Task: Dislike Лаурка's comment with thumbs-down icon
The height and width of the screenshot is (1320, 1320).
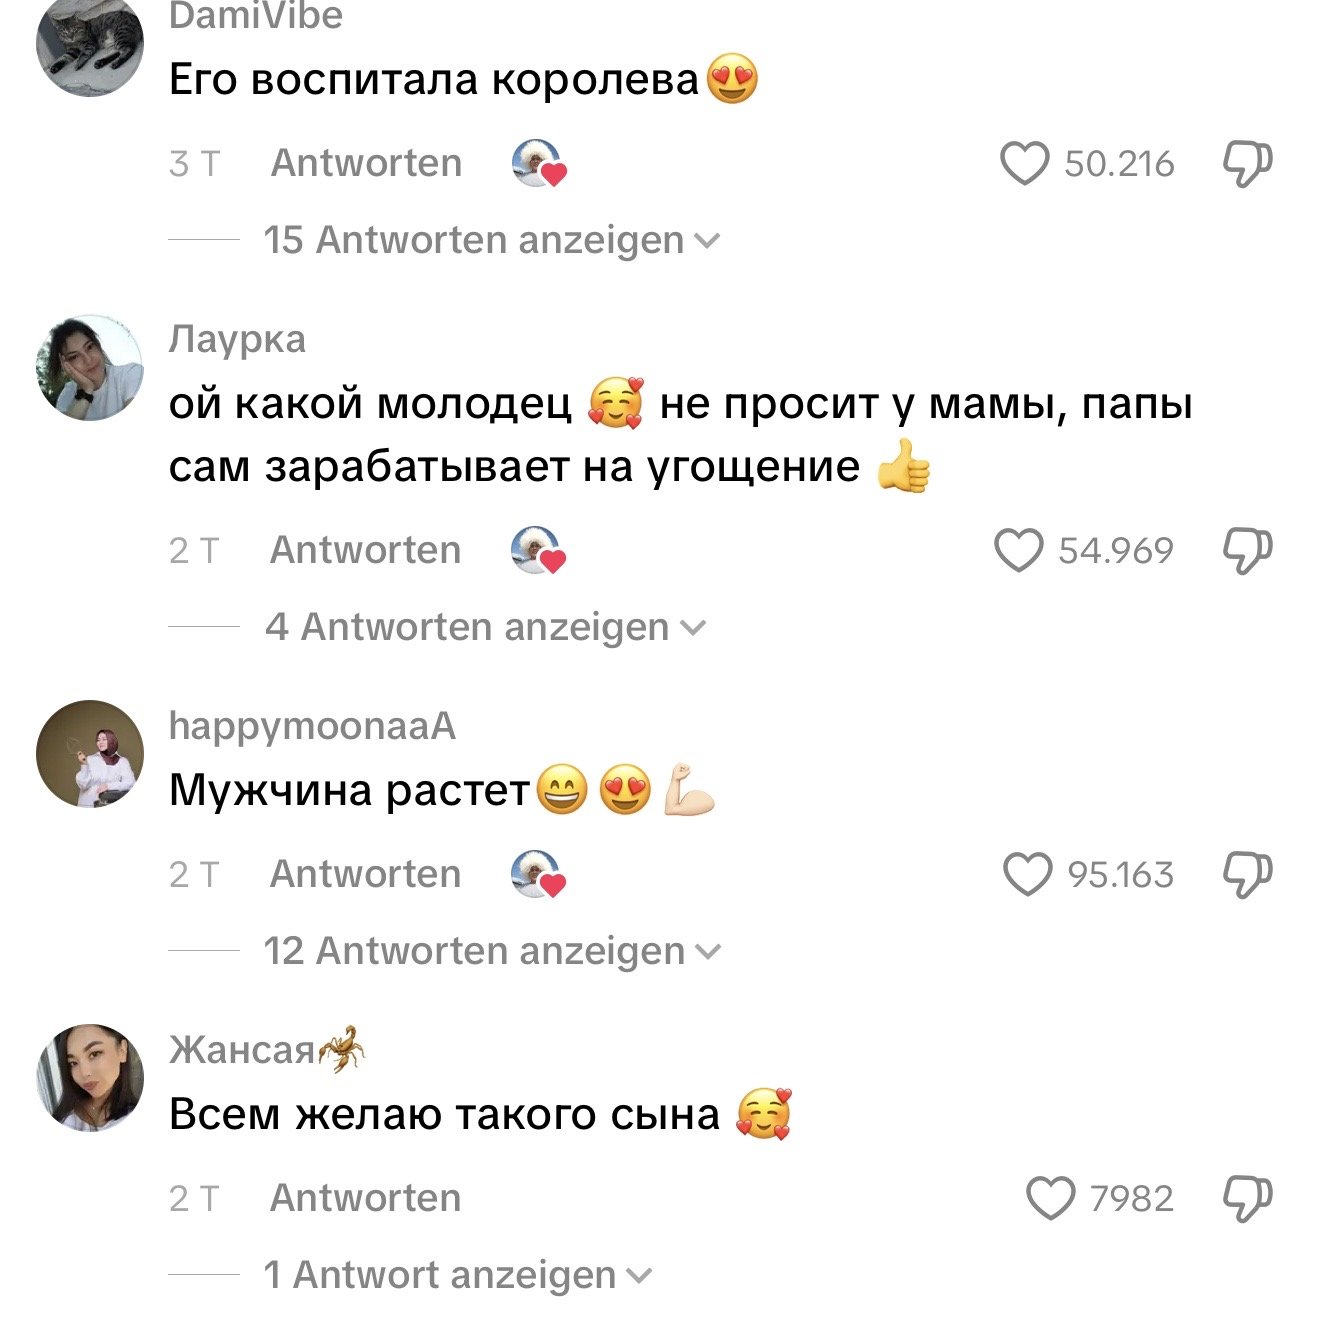Action: pyautogui.click(x=1248, y=551)
